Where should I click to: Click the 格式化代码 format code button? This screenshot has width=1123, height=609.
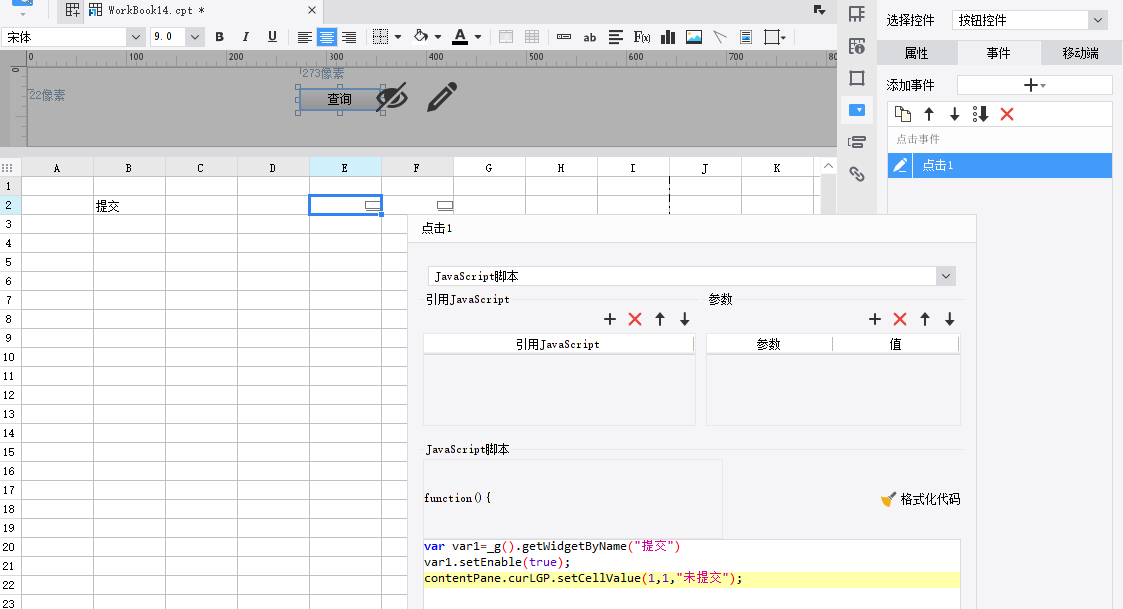(920, 499)
